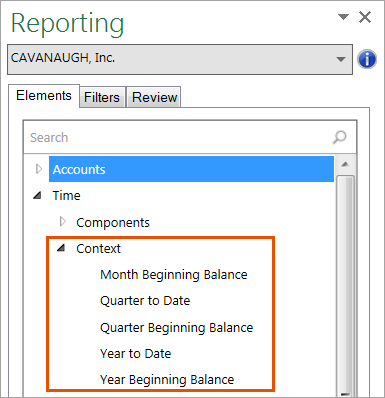
Task: Switch to the Elements tab
Action: click(44, 96)
